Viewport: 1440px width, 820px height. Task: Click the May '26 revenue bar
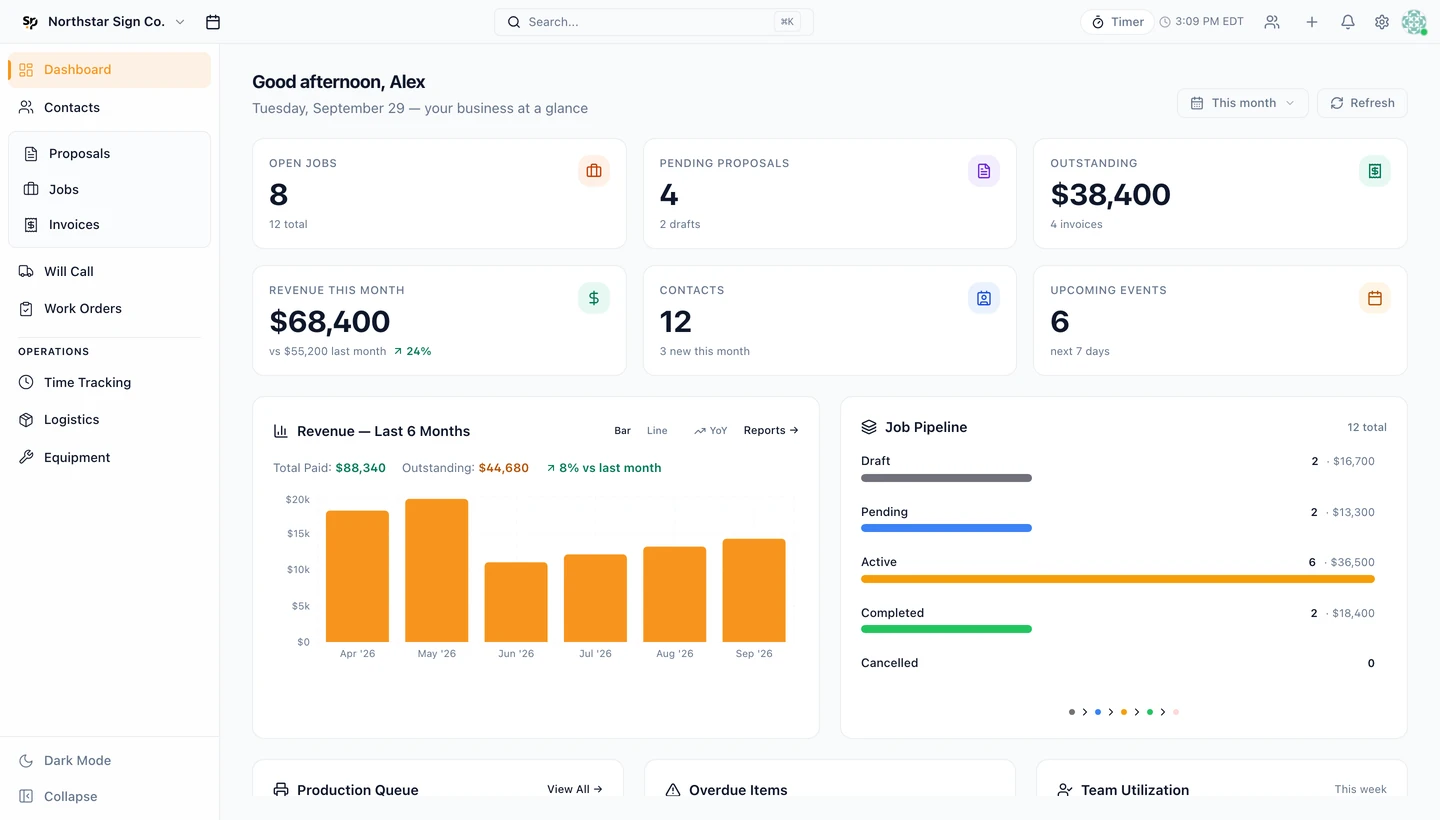[437, 571]
